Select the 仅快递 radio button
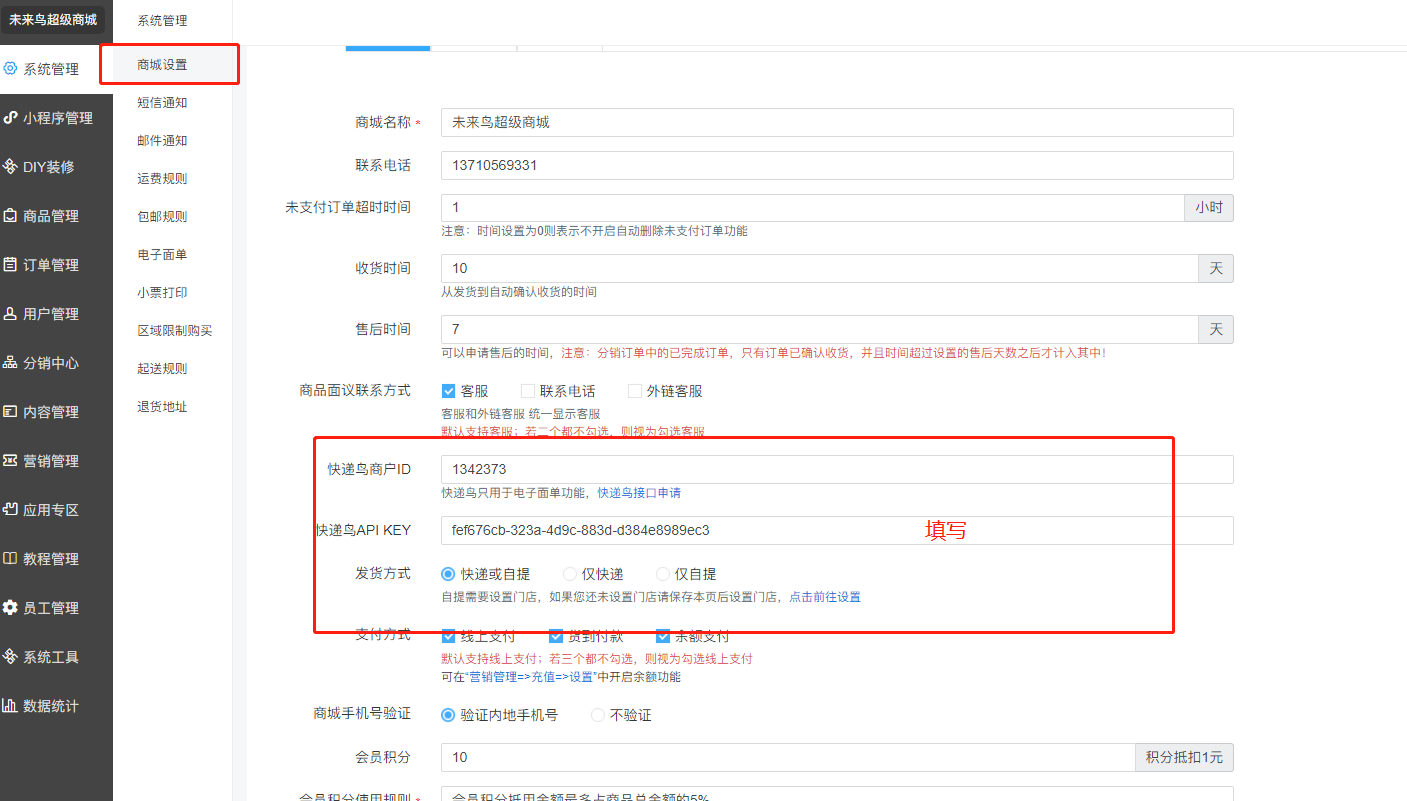Screen dimensions: 1407x801 tap(570, 574)
